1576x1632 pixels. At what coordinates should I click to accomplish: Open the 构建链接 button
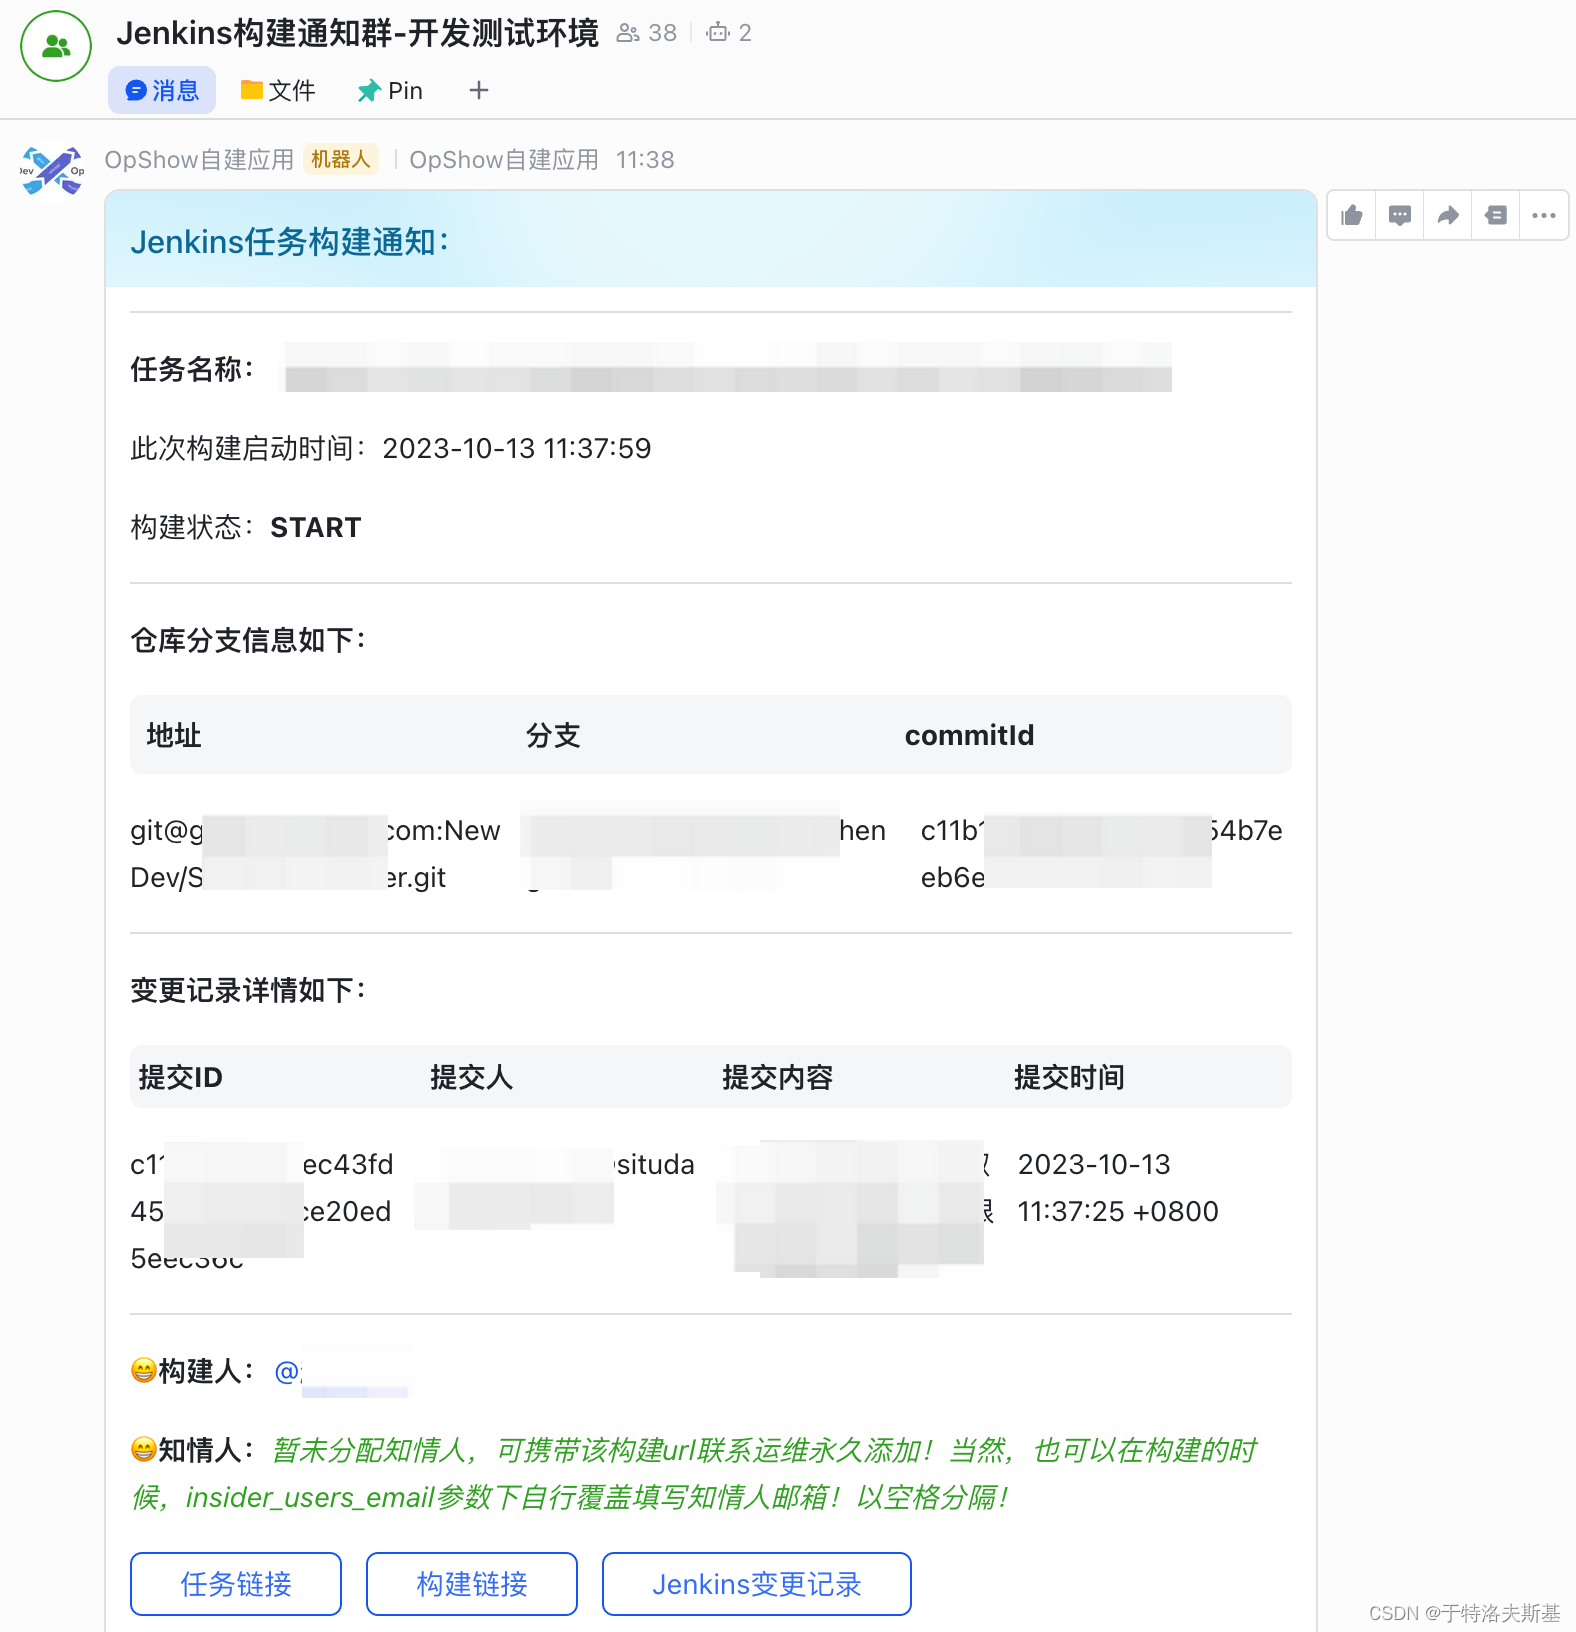point(472,1584)
